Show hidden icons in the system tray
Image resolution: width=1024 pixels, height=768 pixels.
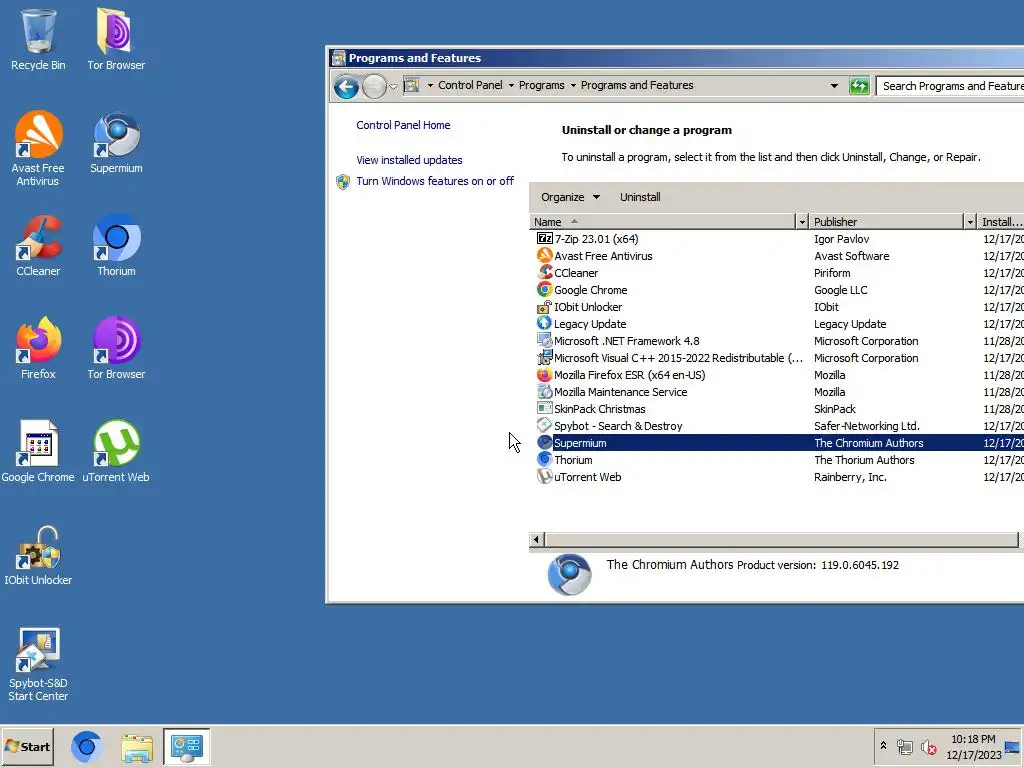883,745
